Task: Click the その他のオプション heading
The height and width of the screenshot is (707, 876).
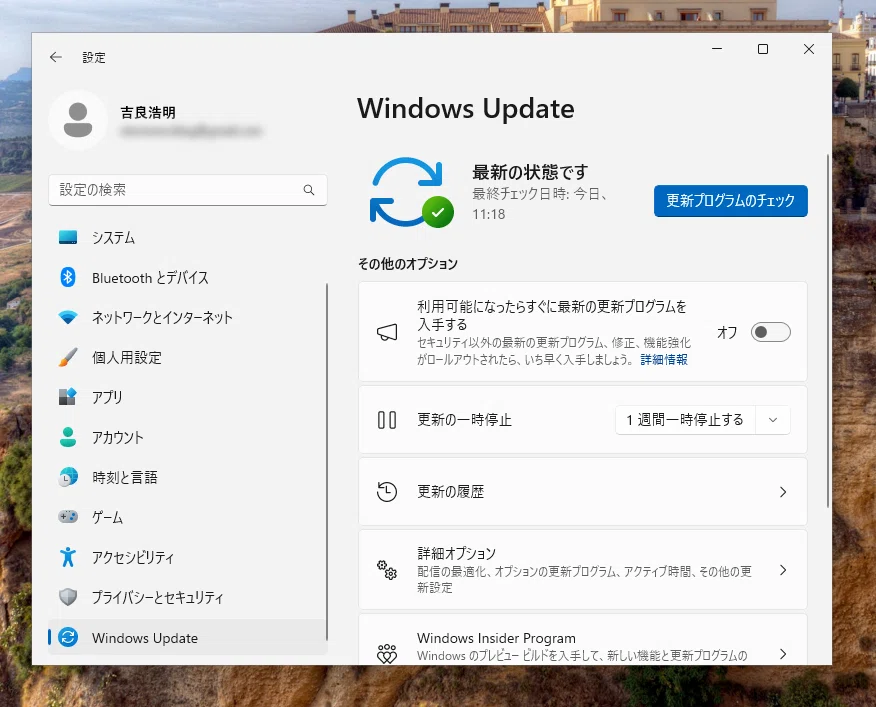Action: pos(408,264)
